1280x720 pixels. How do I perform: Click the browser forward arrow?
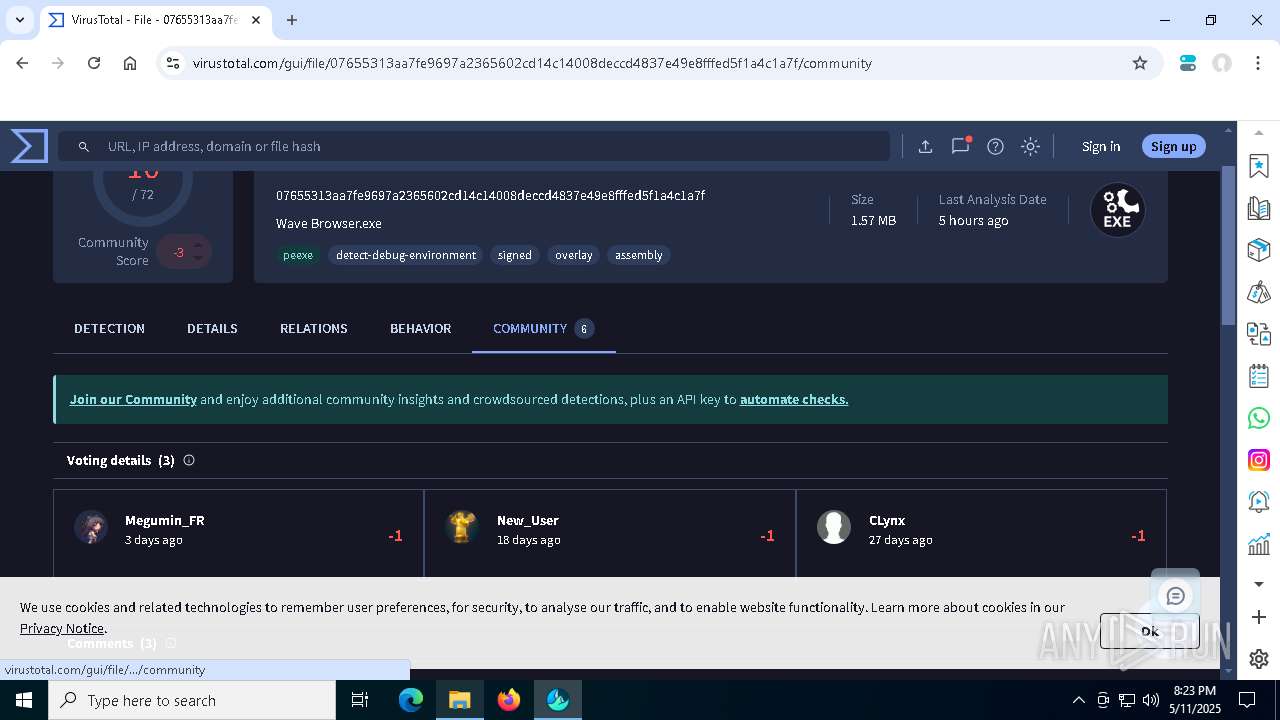tap(58, 63)
